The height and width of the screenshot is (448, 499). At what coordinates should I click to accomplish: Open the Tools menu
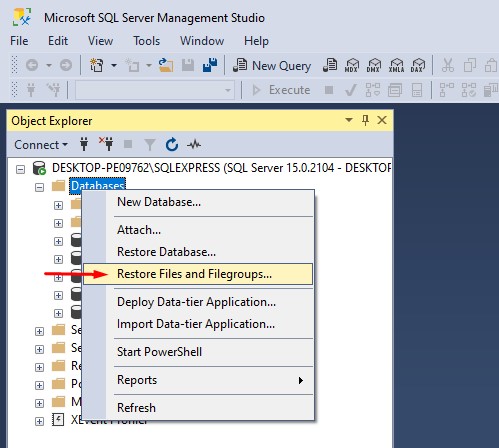146,41
